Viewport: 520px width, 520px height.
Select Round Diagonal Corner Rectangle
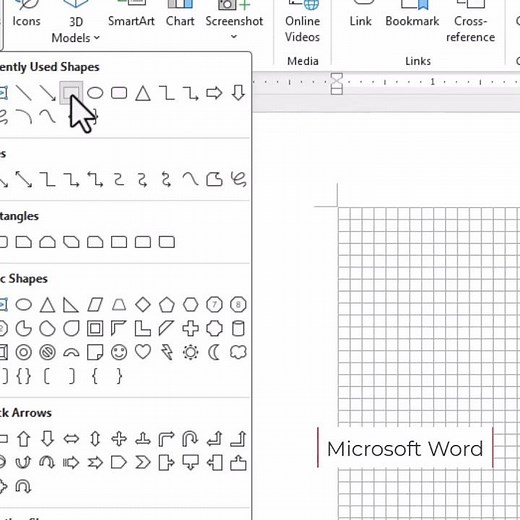coord(167,242)
